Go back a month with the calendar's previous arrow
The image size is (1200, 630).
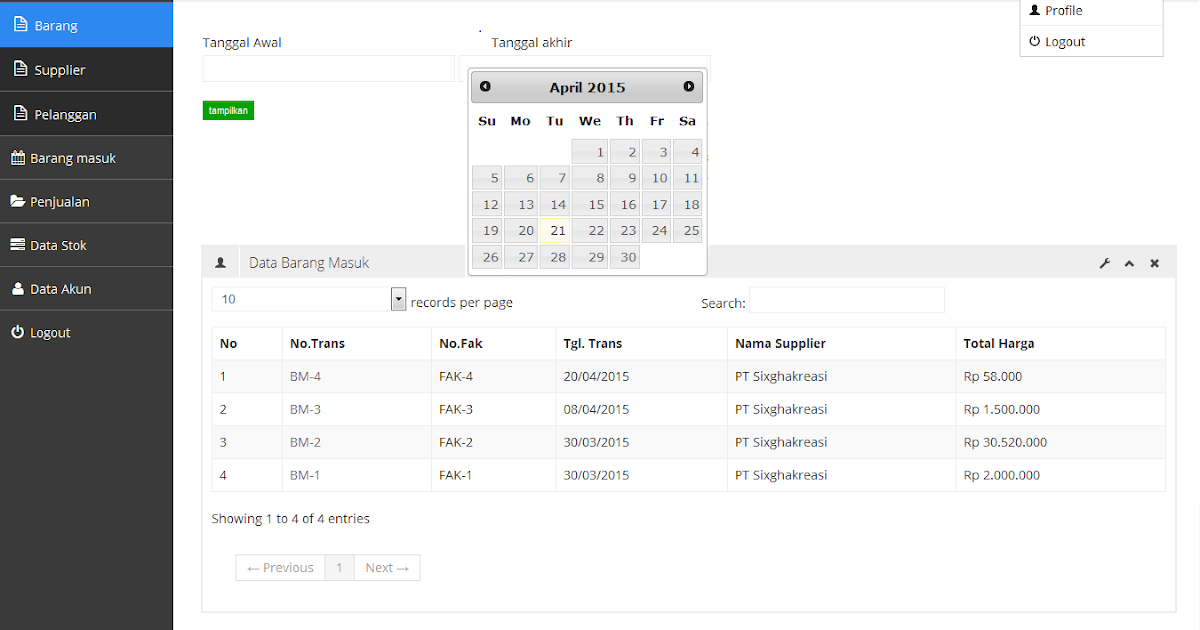coord(485,86)
